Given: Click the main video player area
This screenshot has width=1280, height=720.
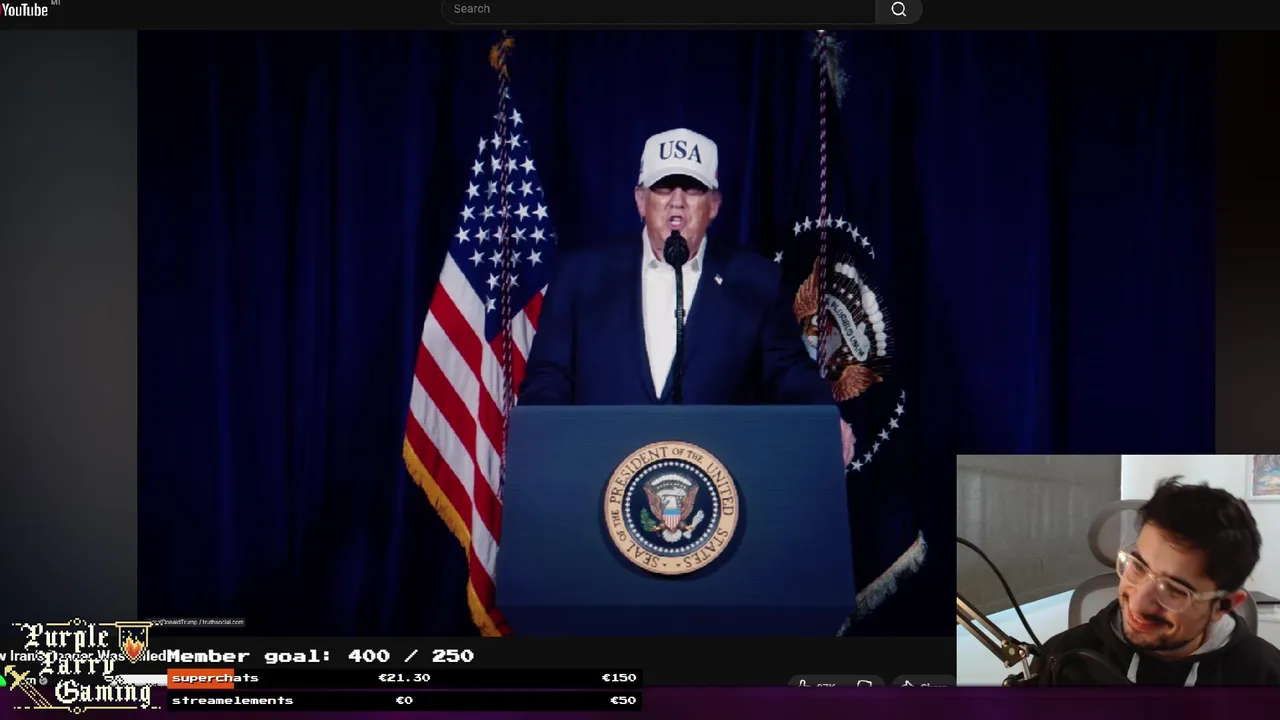Looking at the screenshot, I should pyautogui.click(x=675, y=332).
